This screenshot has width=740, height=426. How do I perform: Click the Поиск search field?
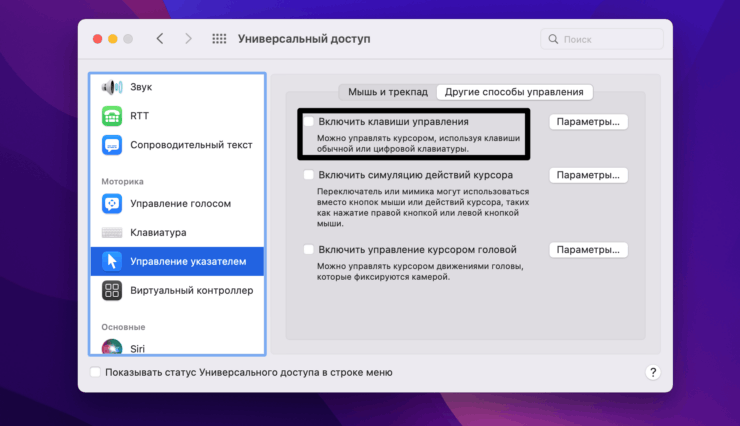pos(602,39)
